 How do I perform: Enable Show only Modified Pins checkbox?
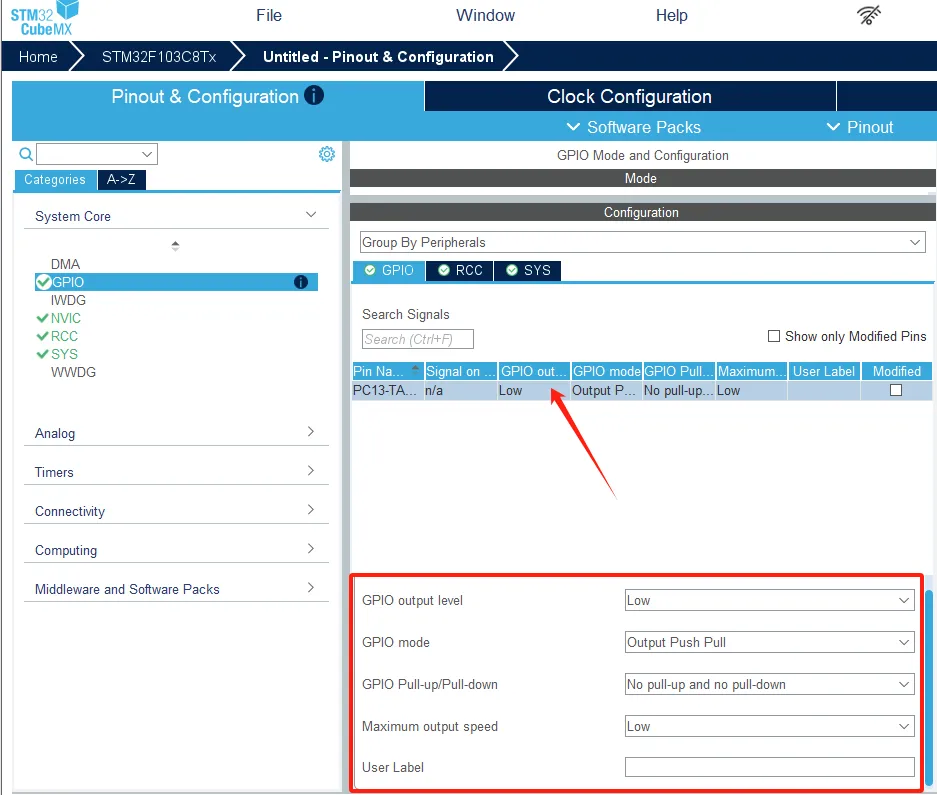tap(774, 336)
